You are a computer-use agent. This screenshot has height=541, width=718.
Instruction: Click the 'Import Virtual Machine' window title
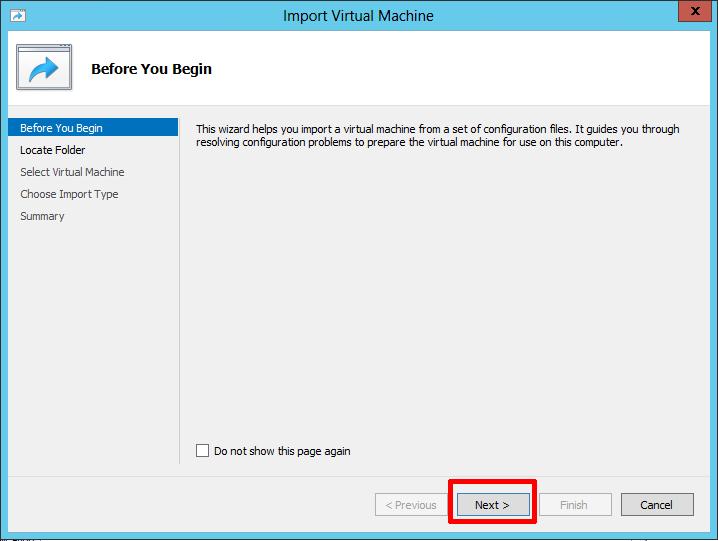click(358, 16)
